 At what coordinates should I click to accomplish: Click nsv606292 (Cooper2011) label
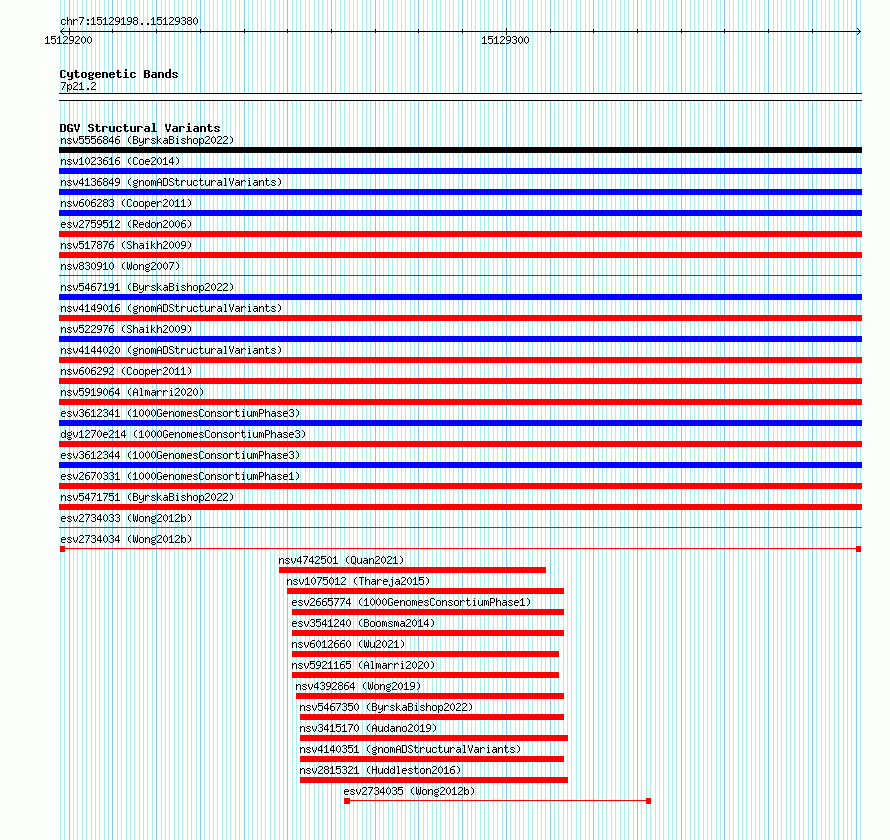coord(126,371)
